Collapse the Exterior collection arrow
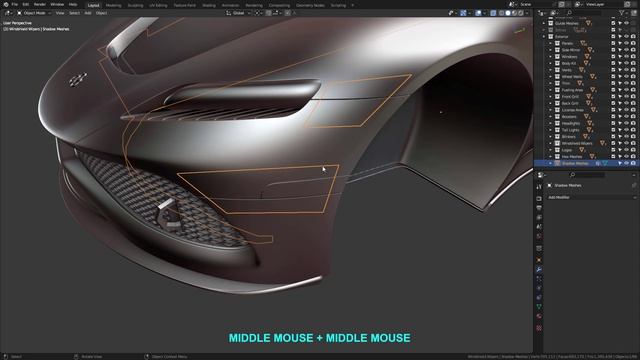The image size is (640, 360). pos(544,37)
